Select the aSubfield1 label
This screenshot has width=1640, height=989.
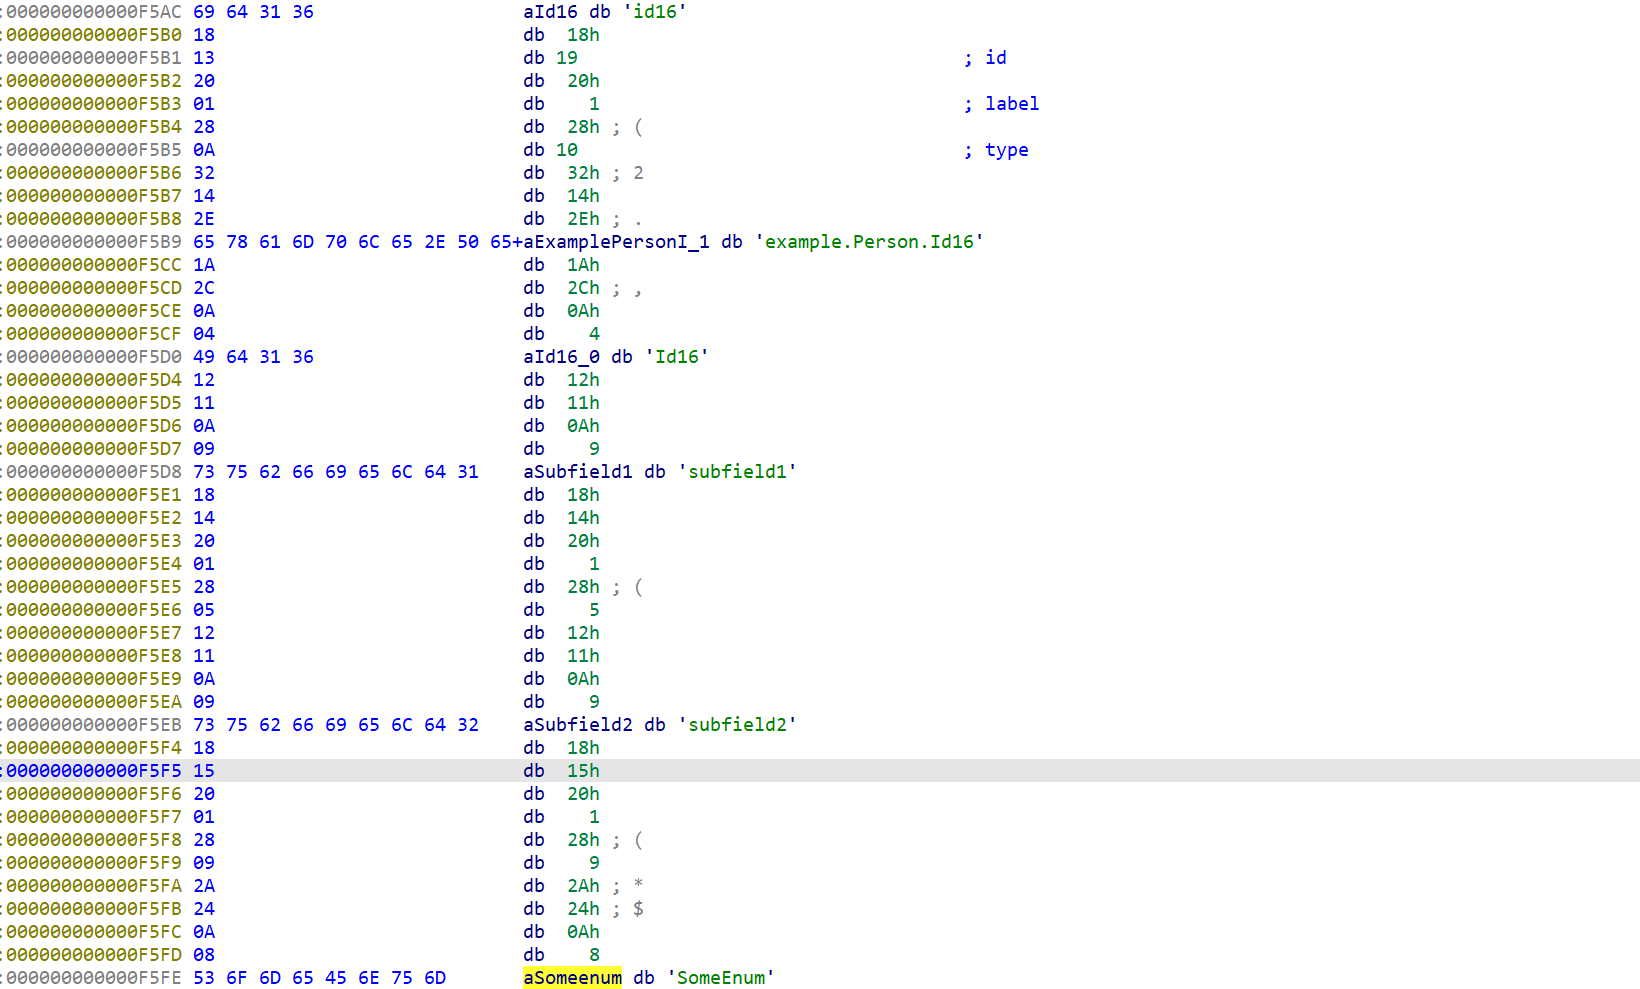point(578,472)
